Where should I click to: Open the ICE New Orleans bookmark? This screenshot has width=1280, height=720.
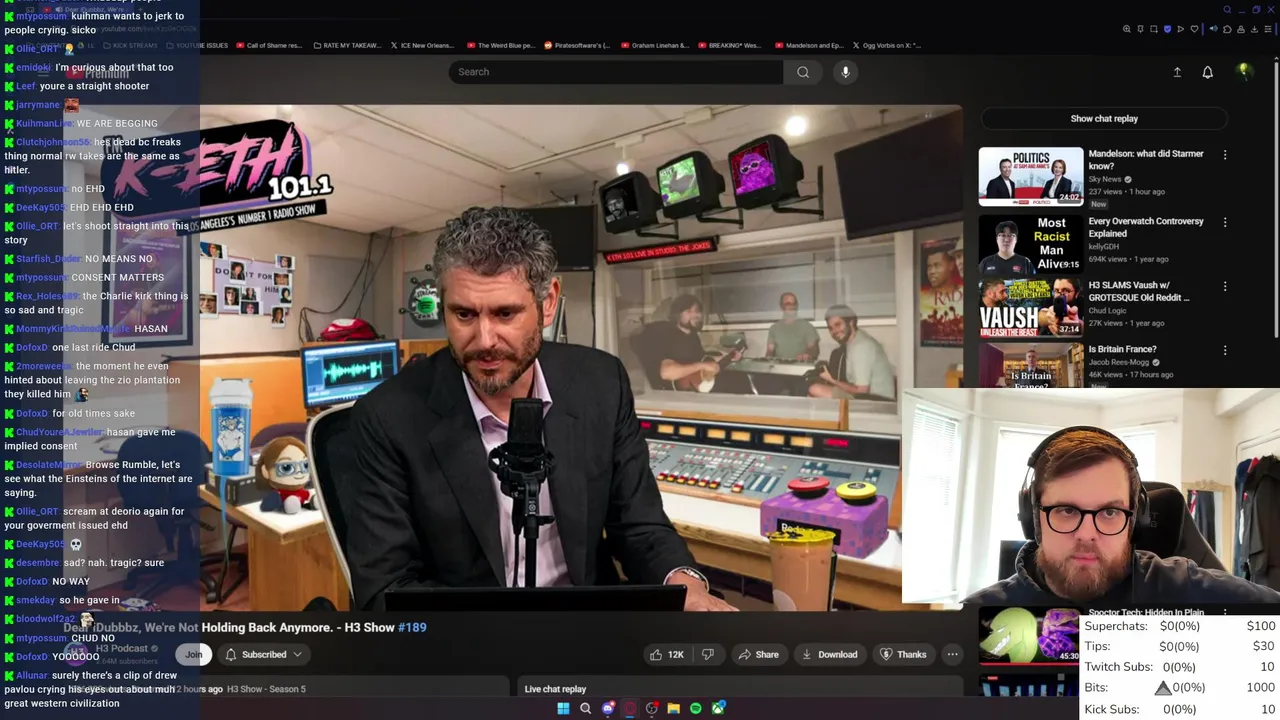422,45
